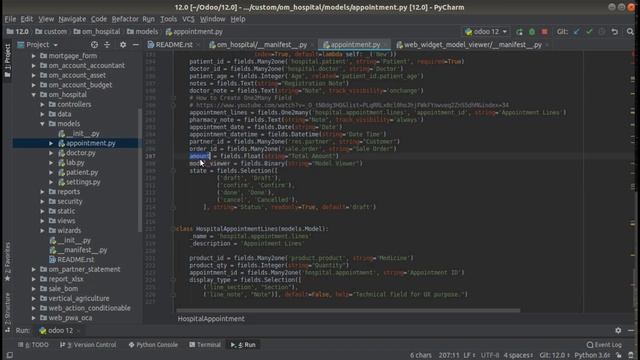Screen dimensions: 640x360
Task: Open the File menu
Action: [10, 19]
